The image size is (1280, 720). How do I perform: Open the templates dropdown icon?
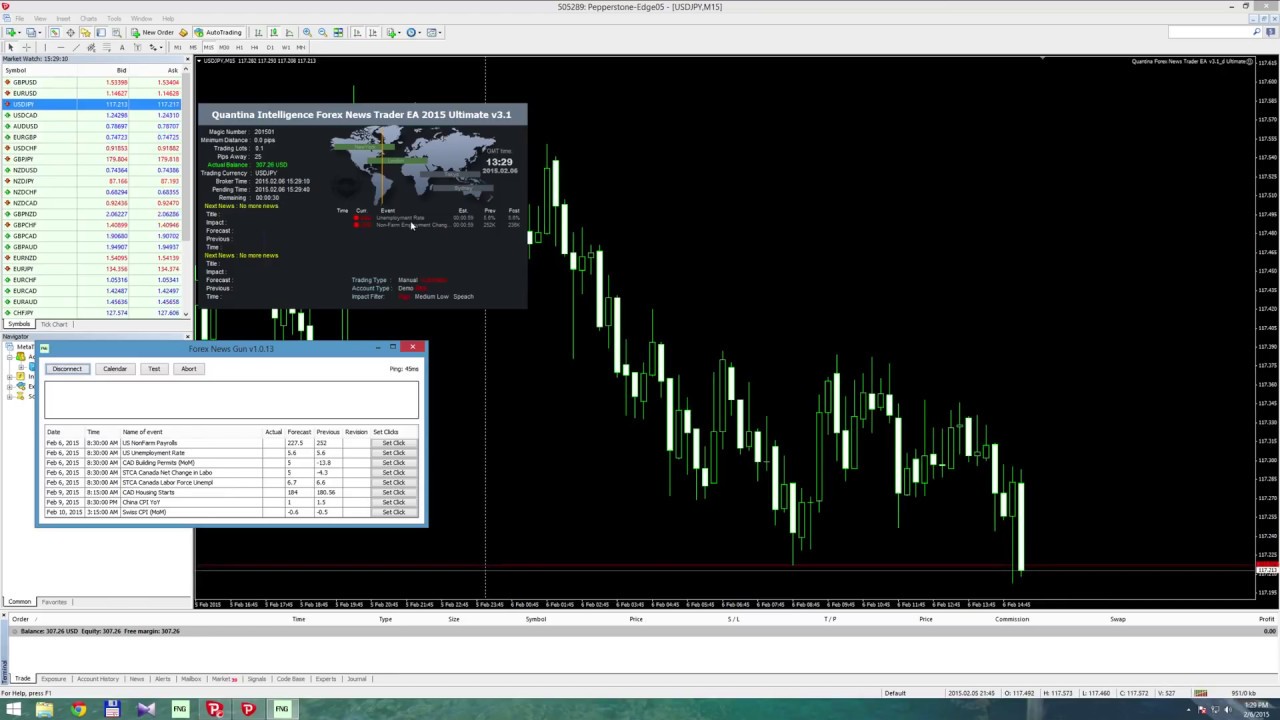434,33
